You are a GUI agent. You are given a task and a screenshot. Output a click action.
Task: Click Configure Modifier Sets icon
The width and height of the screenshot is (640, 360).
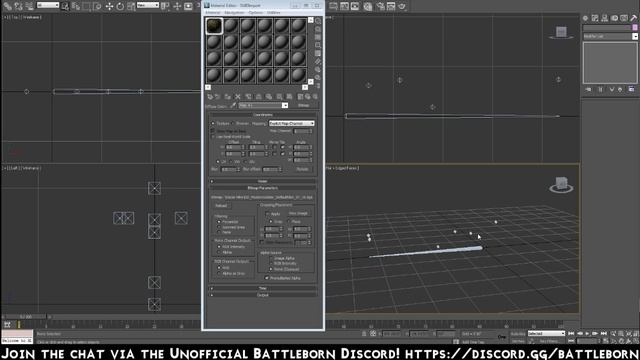point(631,89)
